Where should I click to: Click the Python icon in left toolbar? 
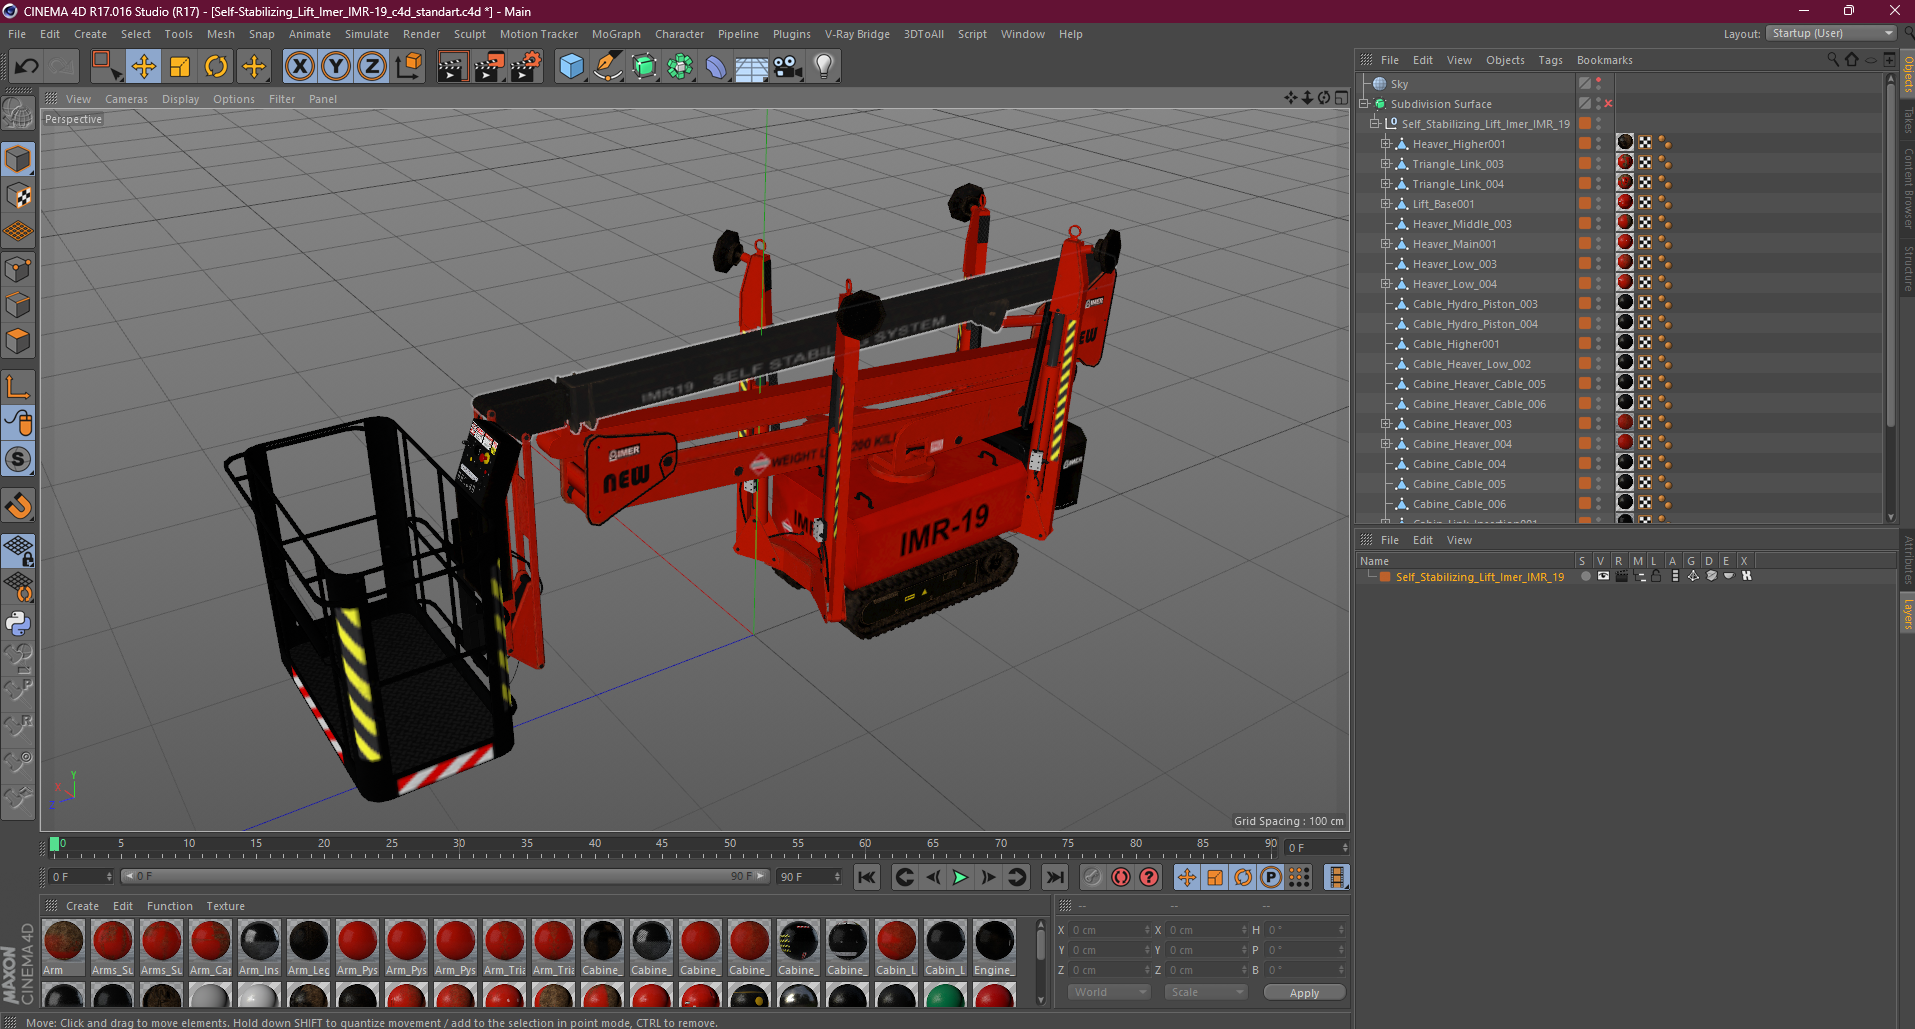pyautogui.click(x=18, y=624)
